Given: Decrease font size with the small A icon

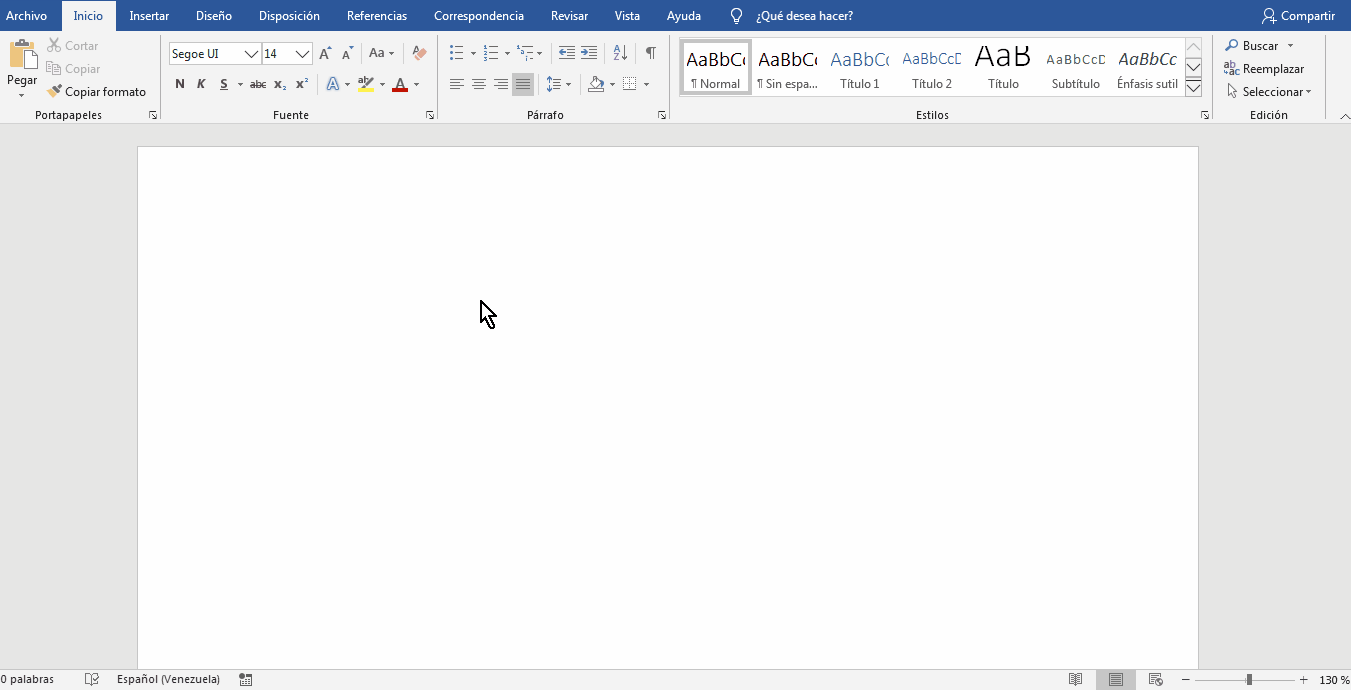Looking at the screenshot, I should (347, 54).
